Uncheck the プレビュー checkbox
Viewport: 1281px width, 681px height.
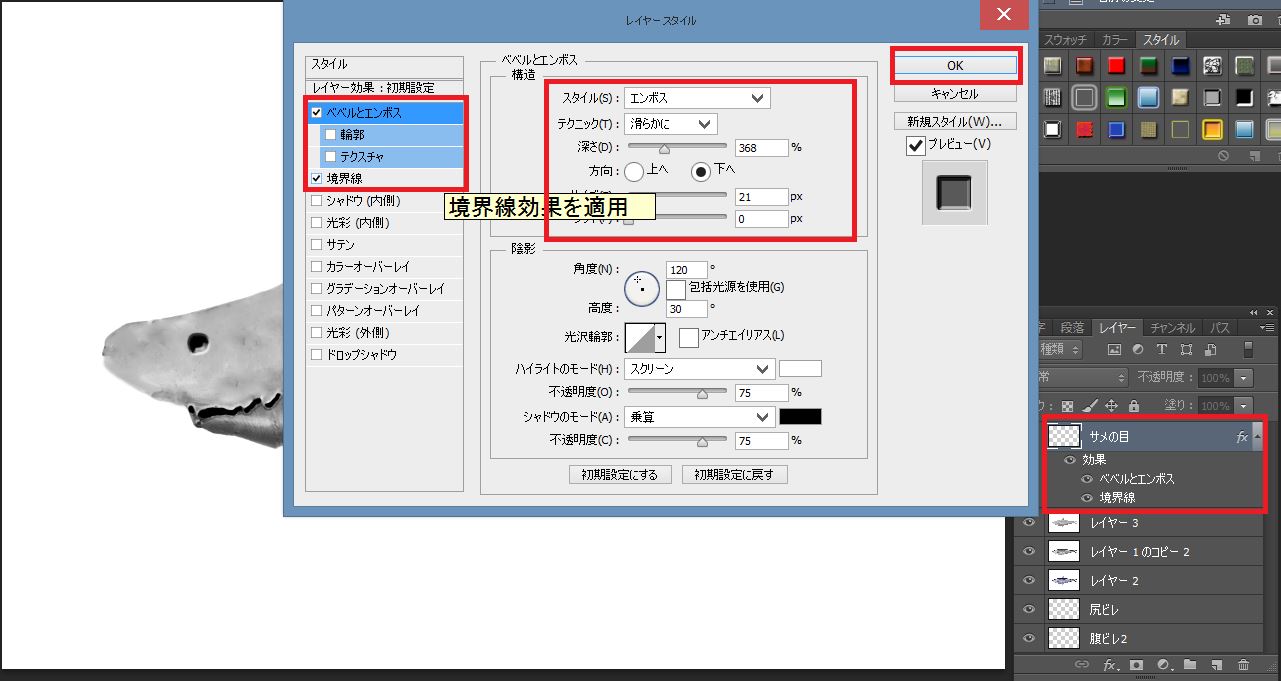[915, 146]
